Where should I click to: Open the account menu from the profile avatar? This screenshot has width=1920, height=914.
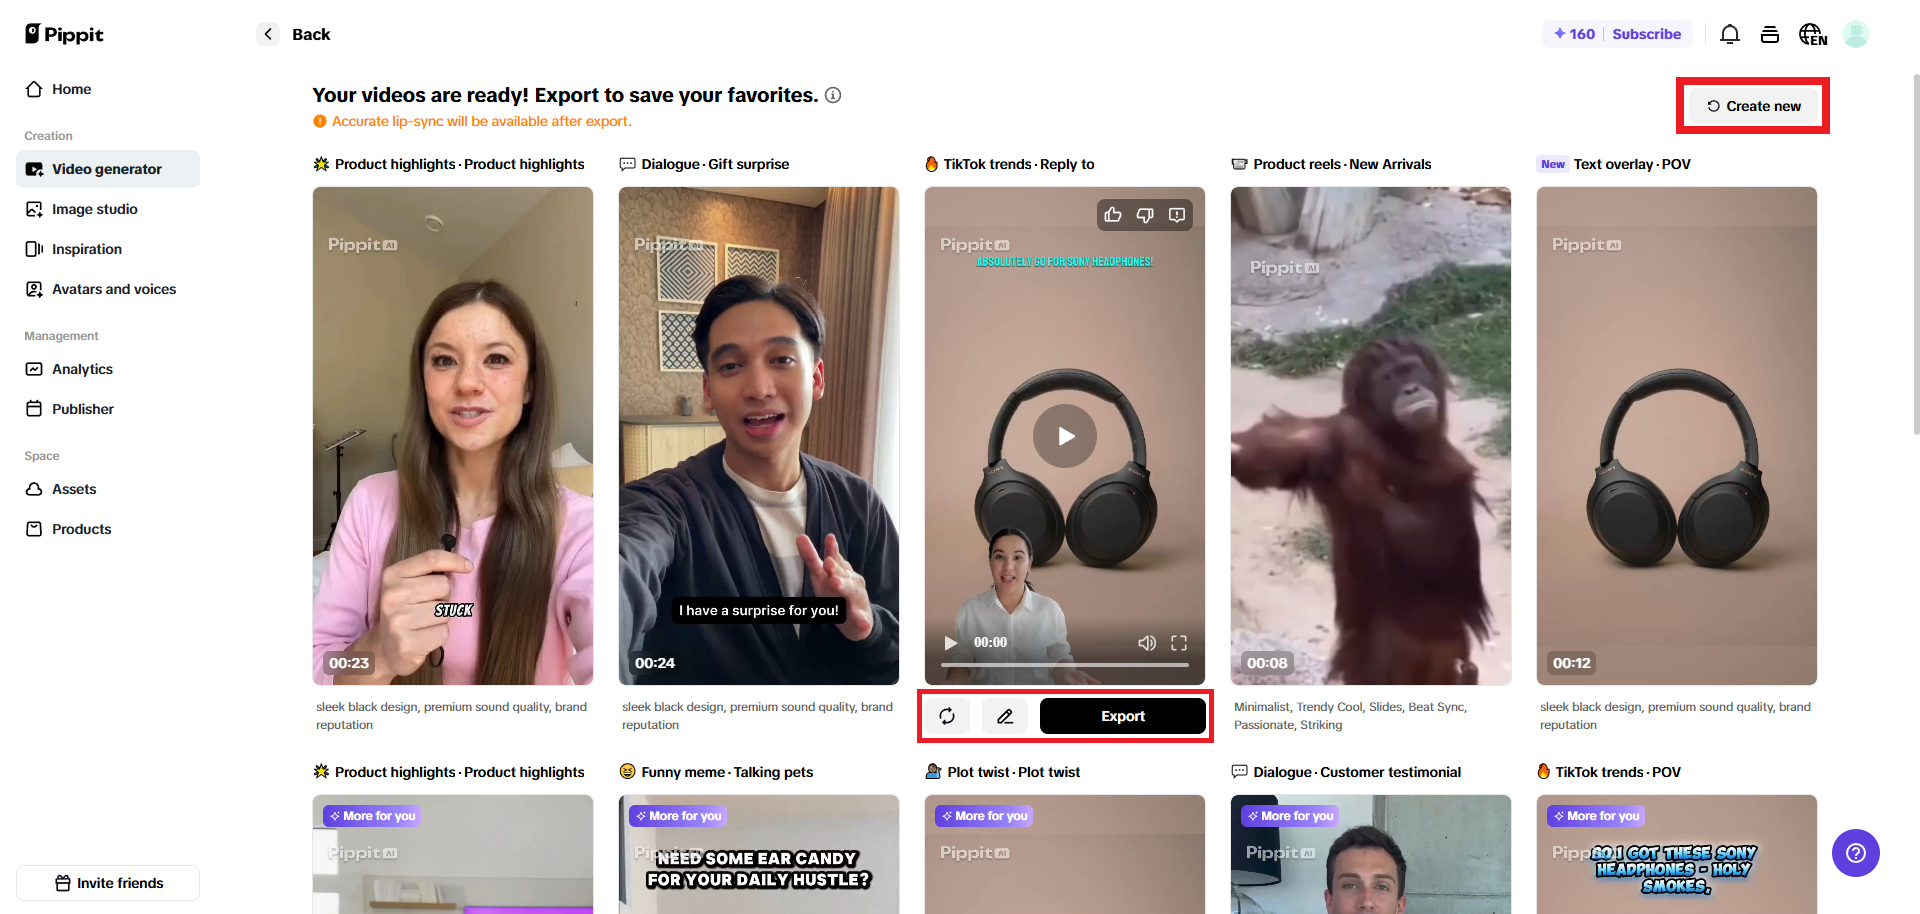click(x=1856, y=33)
